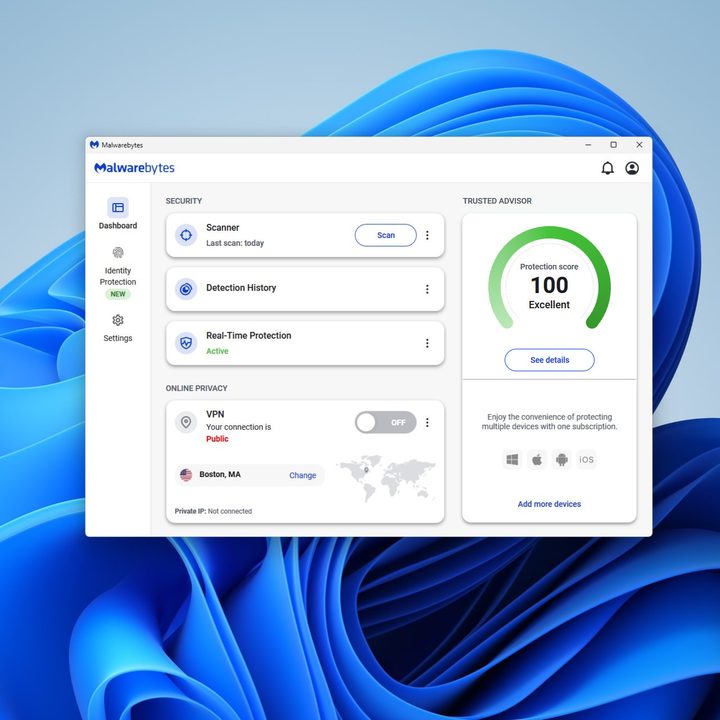Click the Scanner crosshair icon
720x720 pixels.
click(x=186, y=235)
